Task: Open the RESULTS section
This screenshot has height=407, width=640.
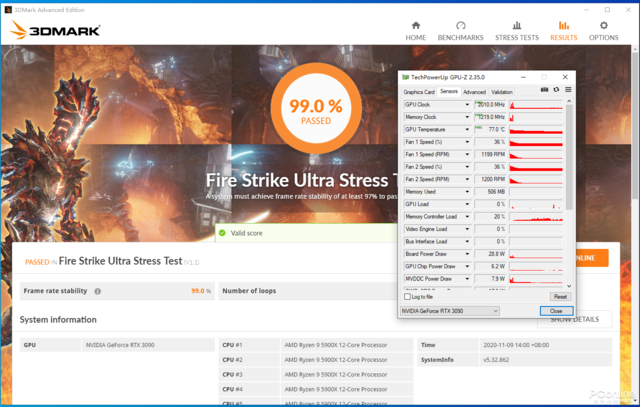Action: point(564,31)
